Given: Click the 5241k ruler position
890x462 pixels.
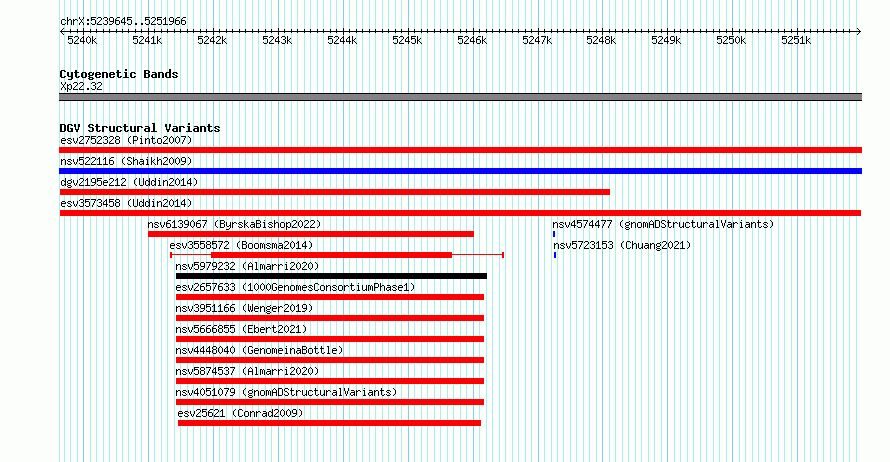Looking at the screenshot, I should 147,40.
